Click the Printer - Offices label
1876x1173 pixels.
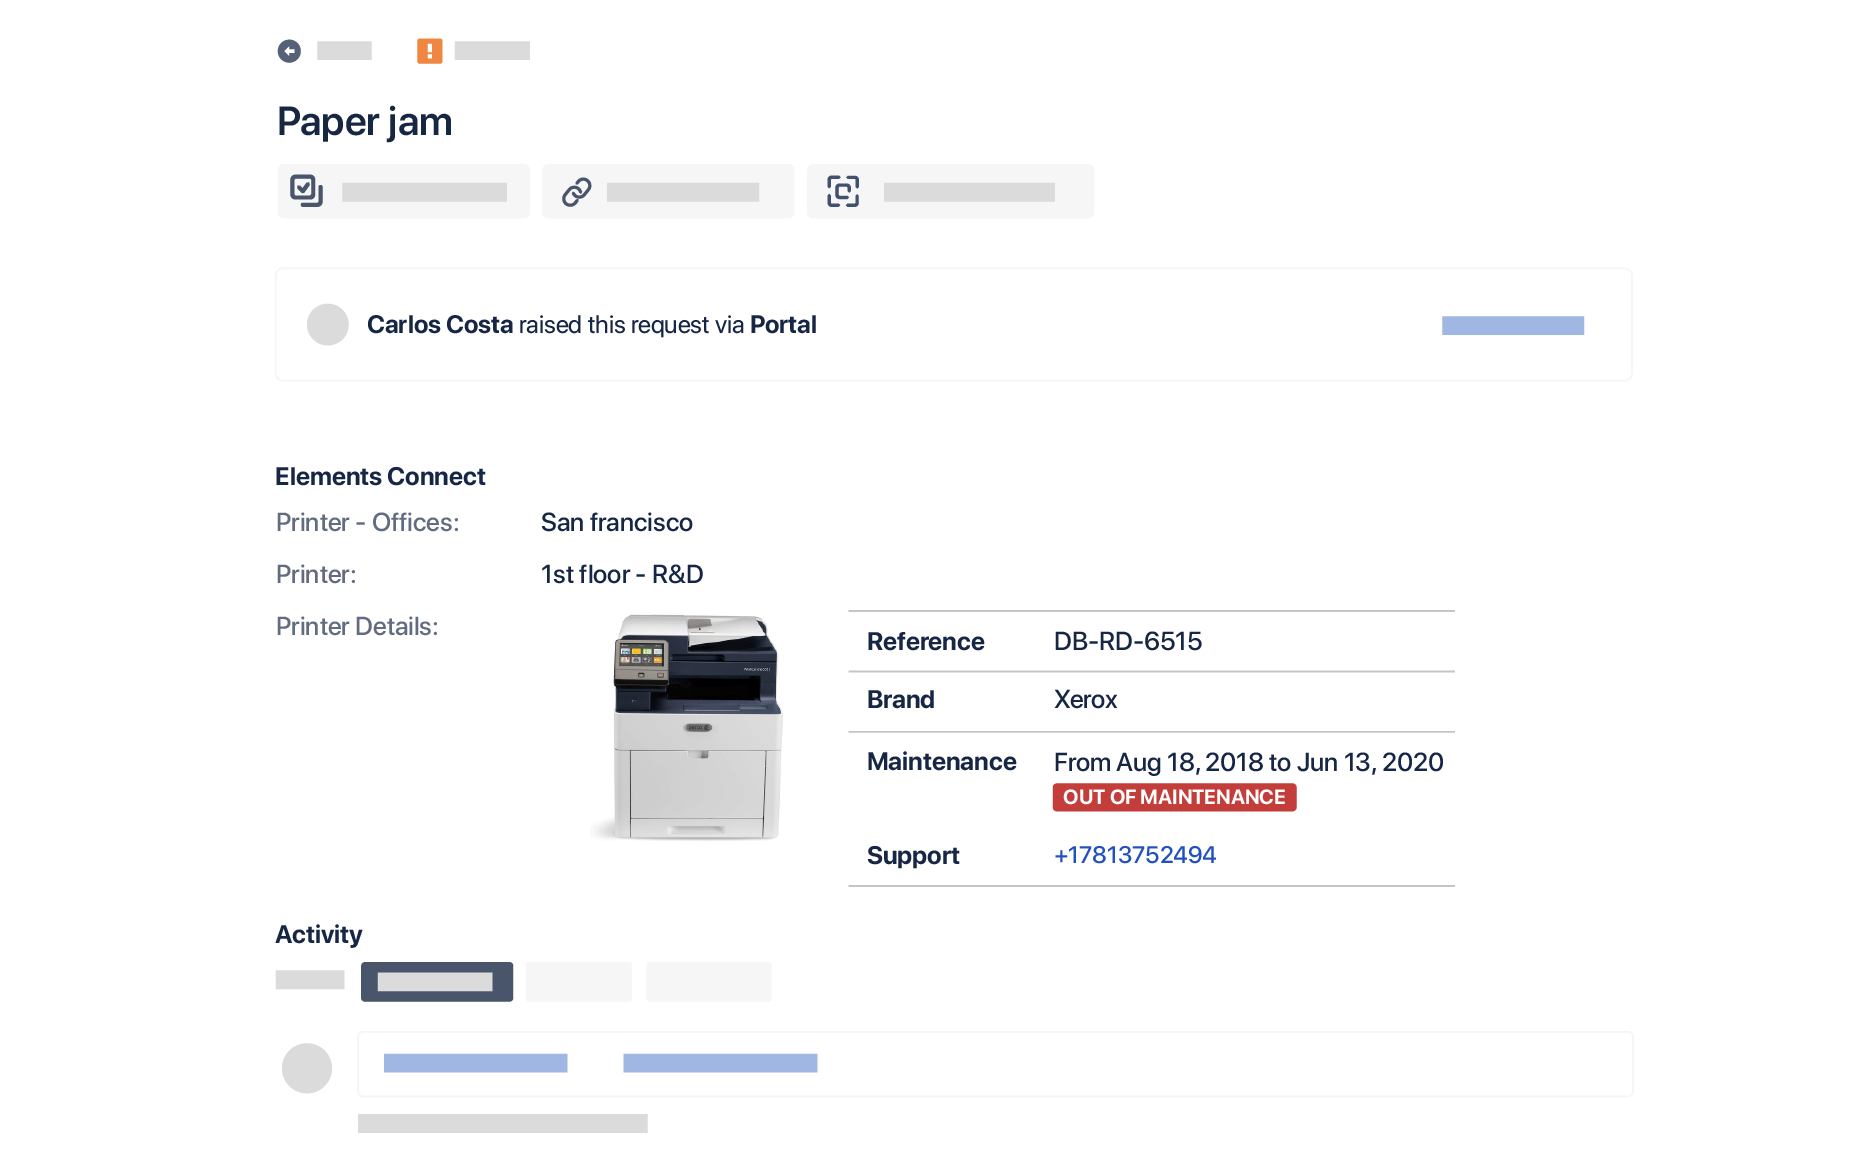coord(367,523)
